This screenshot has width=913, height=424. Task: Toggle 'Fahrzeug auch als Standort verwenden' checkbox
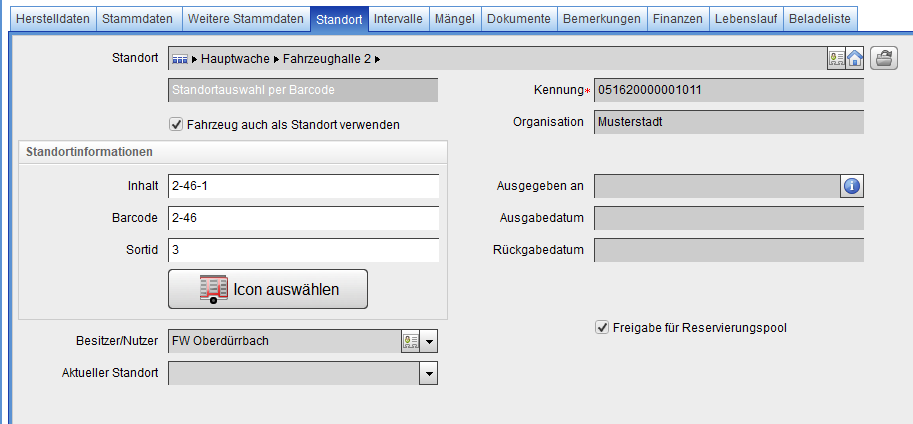click(178, 125)
